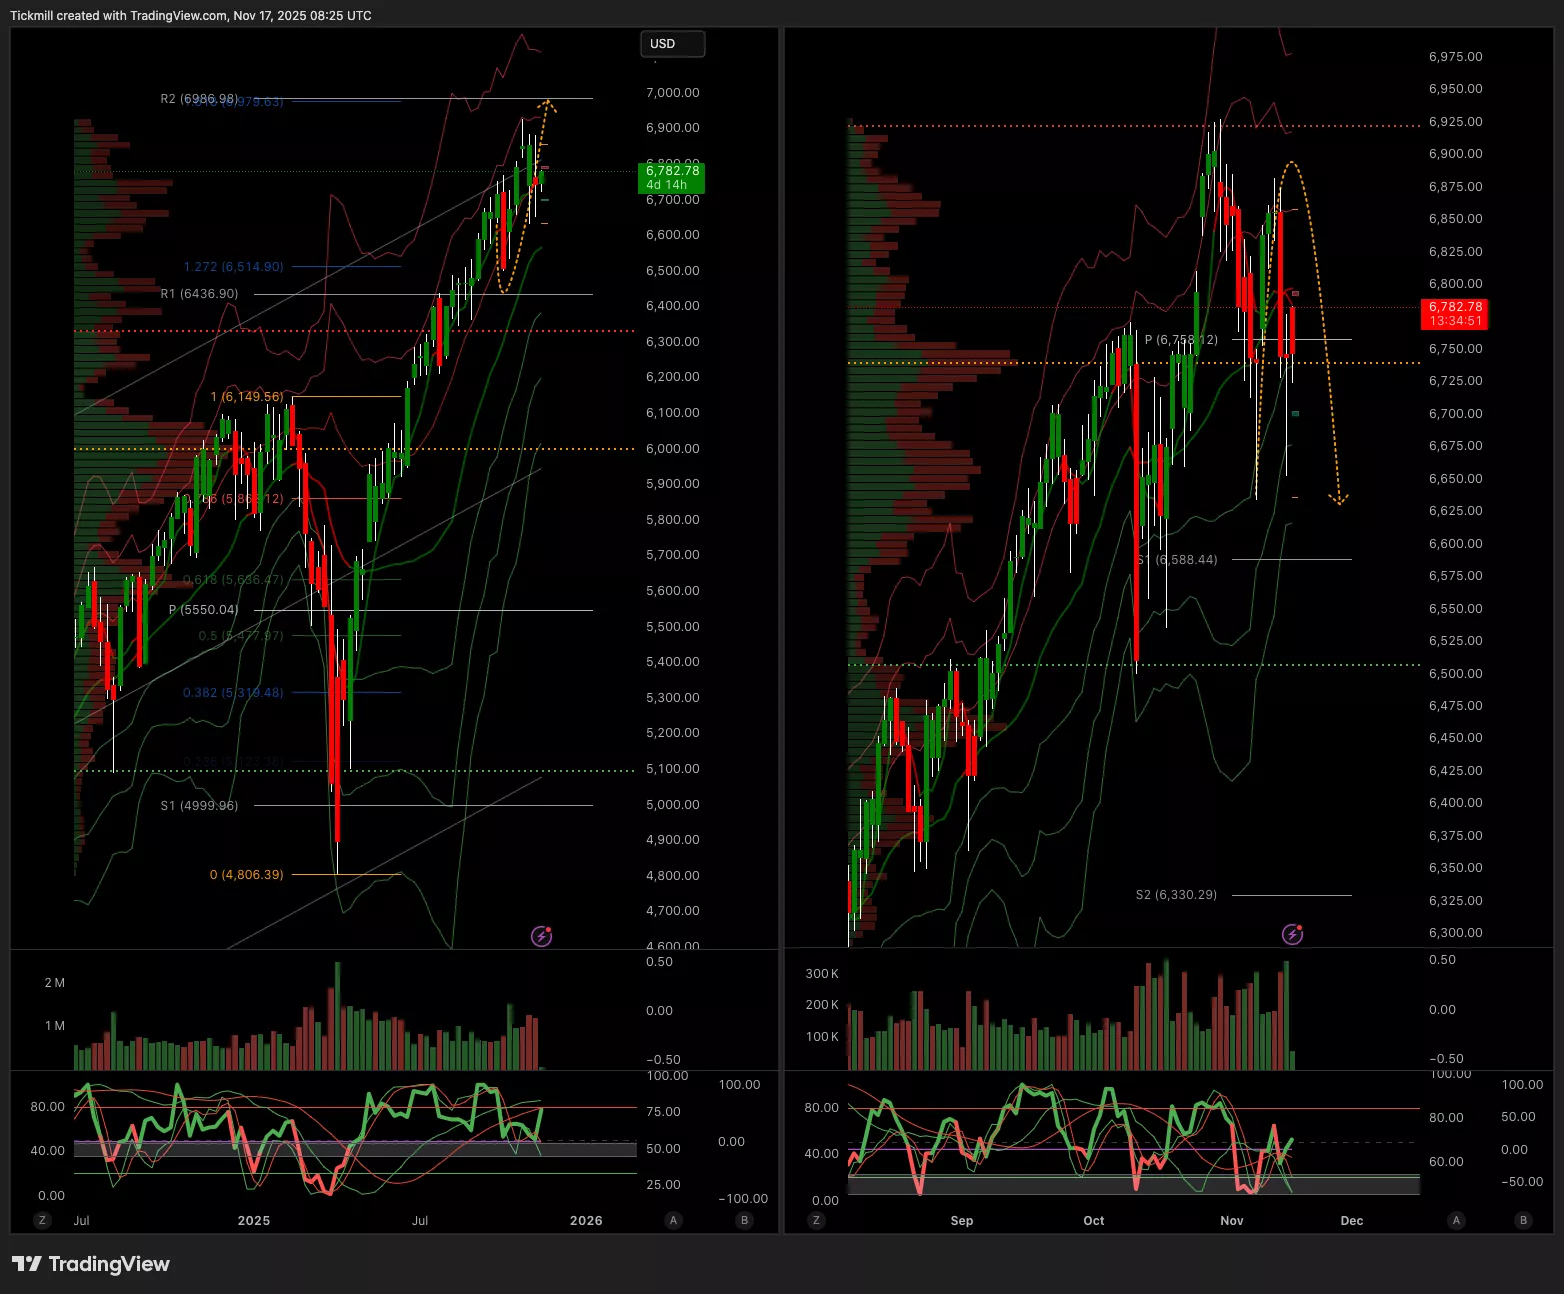
Task: Click the Nov label on right time axis
Action: 1232,1220
